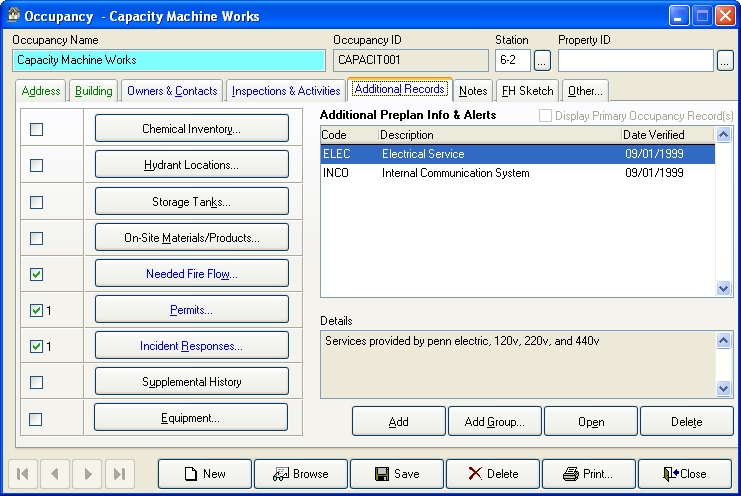Uncheck the Needed Fire Flow checkbox
Screen dimensions: 741x496
point(37,274)
